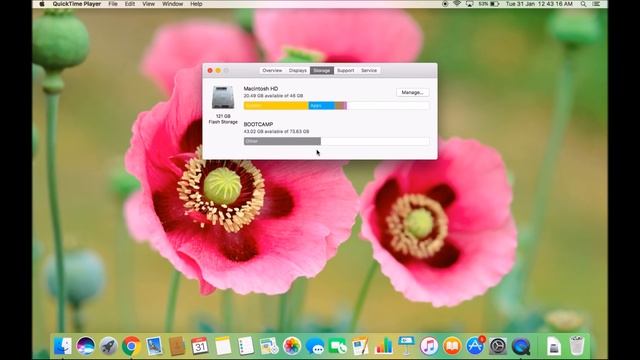
Task: Launch FaceTime green camera icon
Action: pos(338,346)
